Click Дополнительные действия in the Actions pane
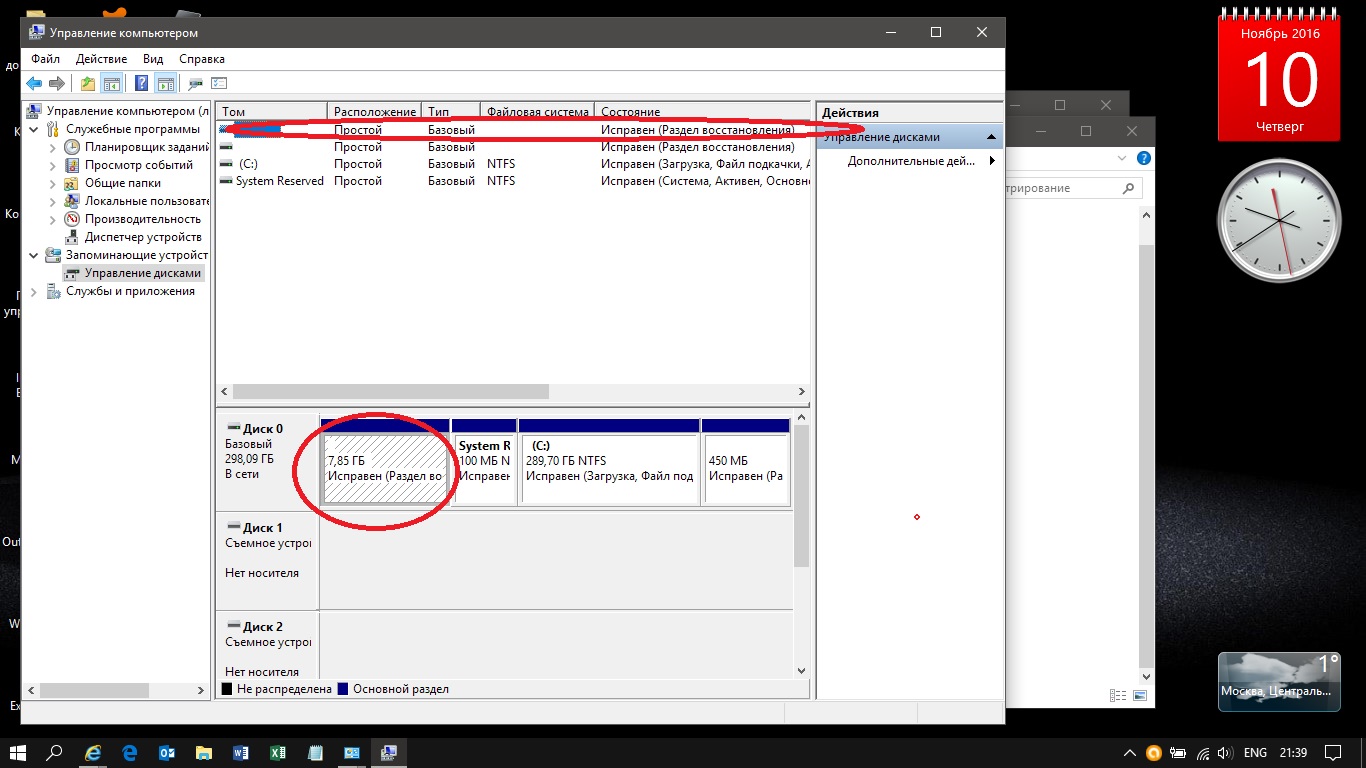1366x768 pixels. click(x=910, y=161)
